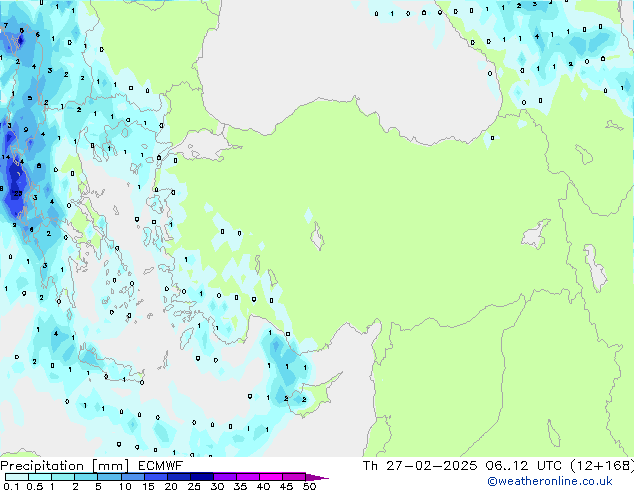
Task: Select the 5–10 mm legend color swatch
Action: coord(109,477)
